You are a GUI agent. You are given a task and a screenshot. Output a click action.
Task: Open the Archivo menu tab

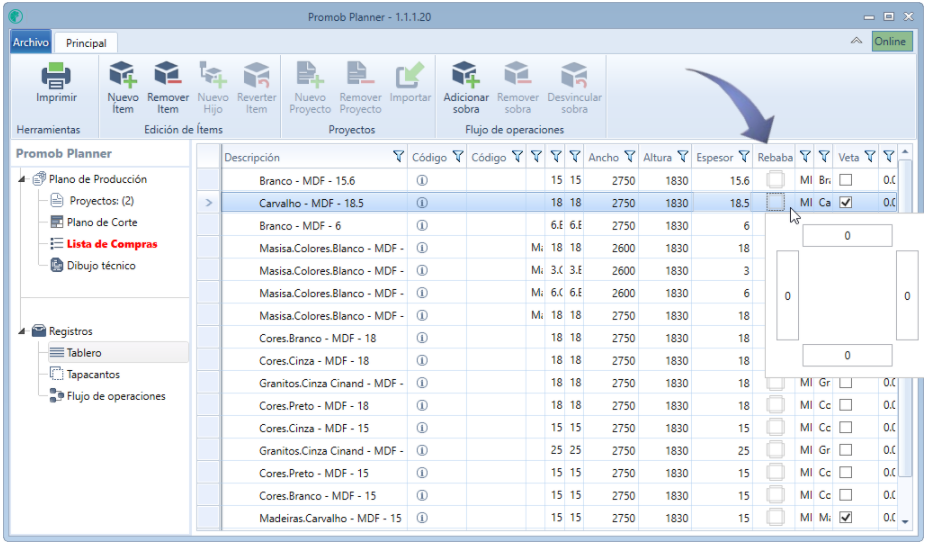[31, 42]
